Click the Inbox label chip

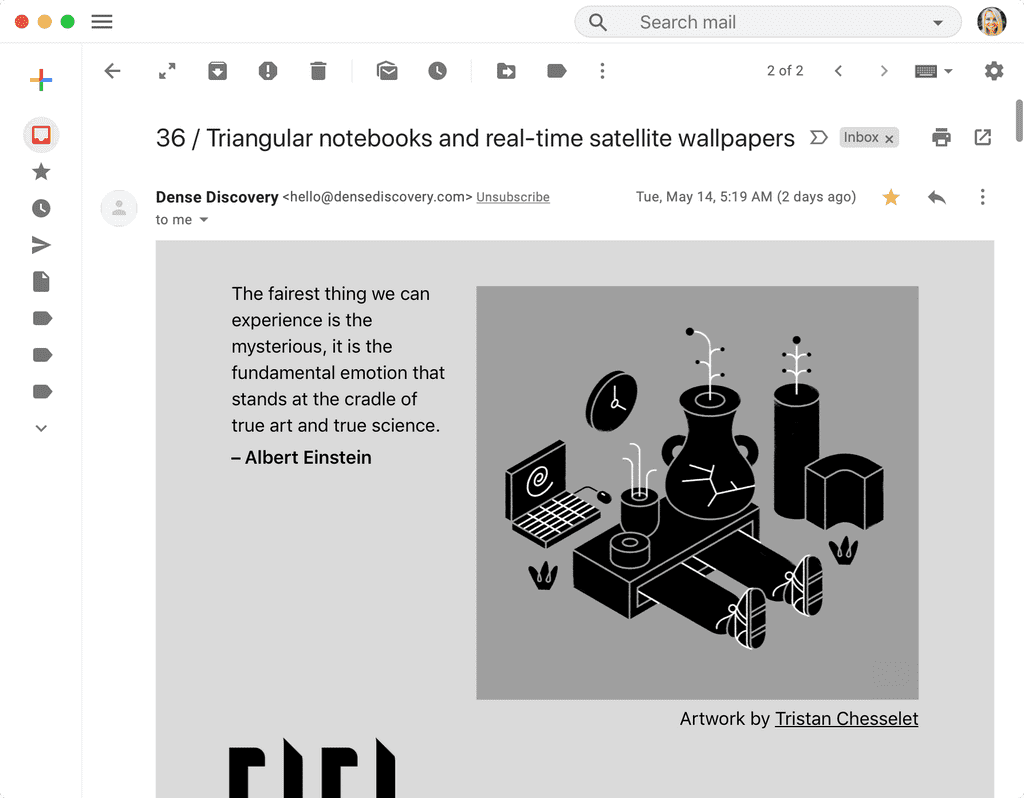pyautogui.click(x=869, y=138)
